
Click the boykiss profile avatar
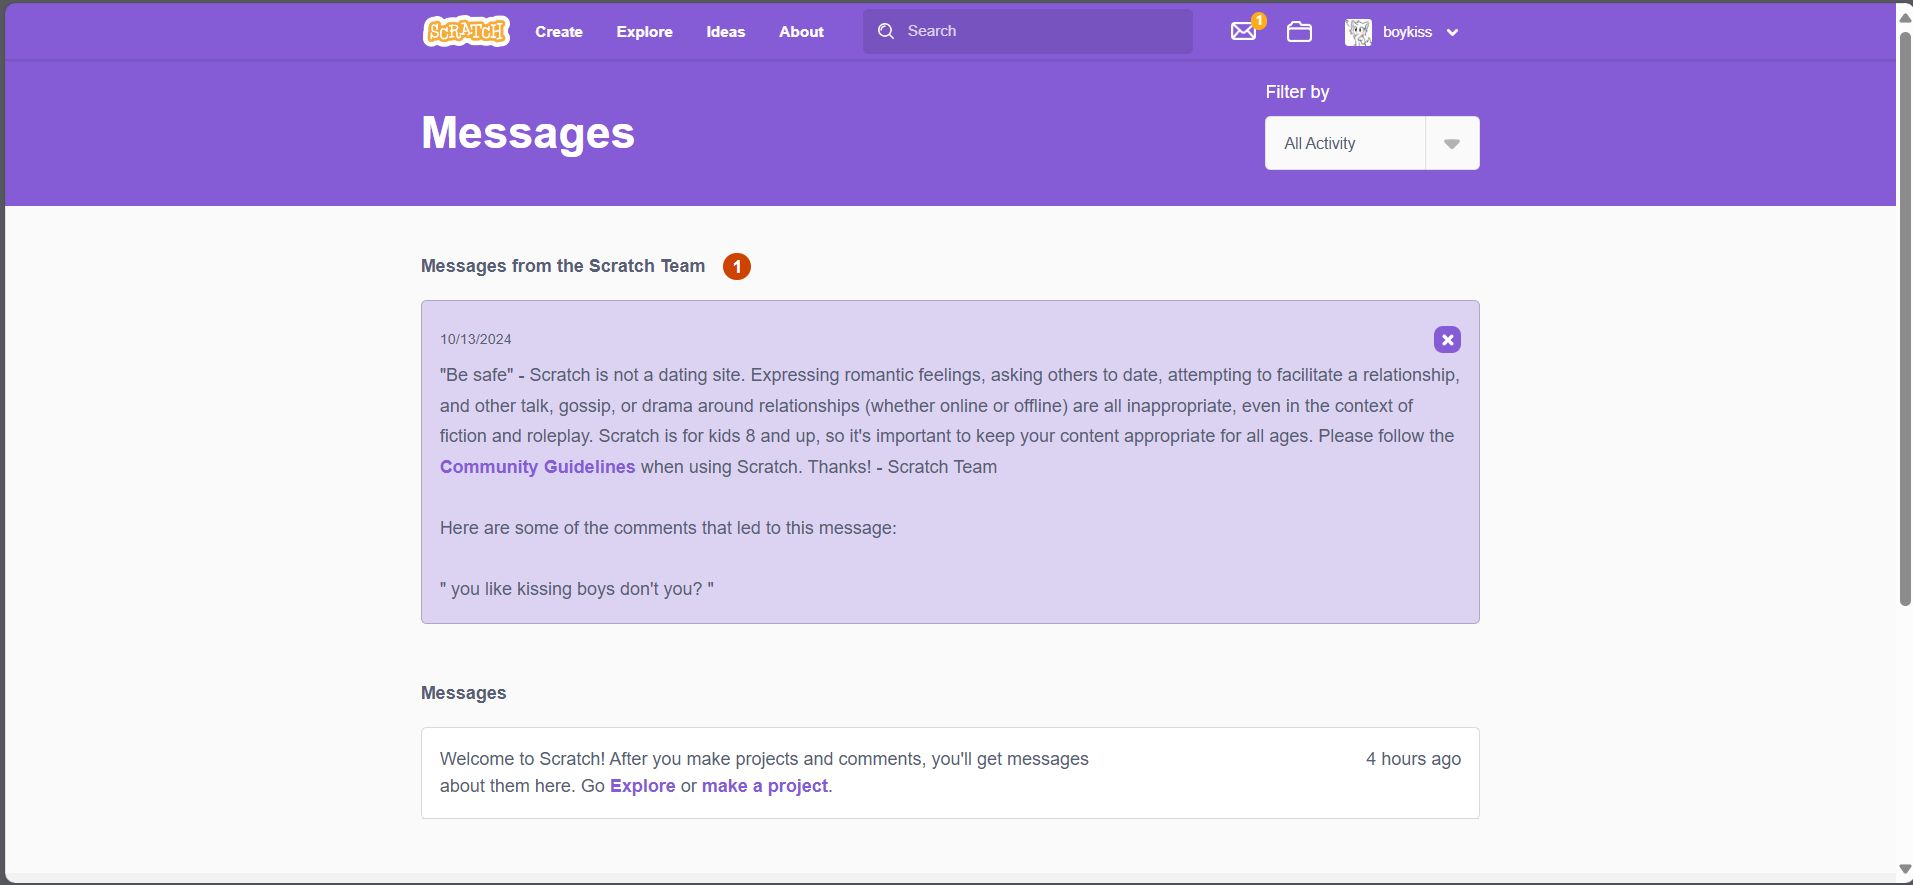(1358, 32)
